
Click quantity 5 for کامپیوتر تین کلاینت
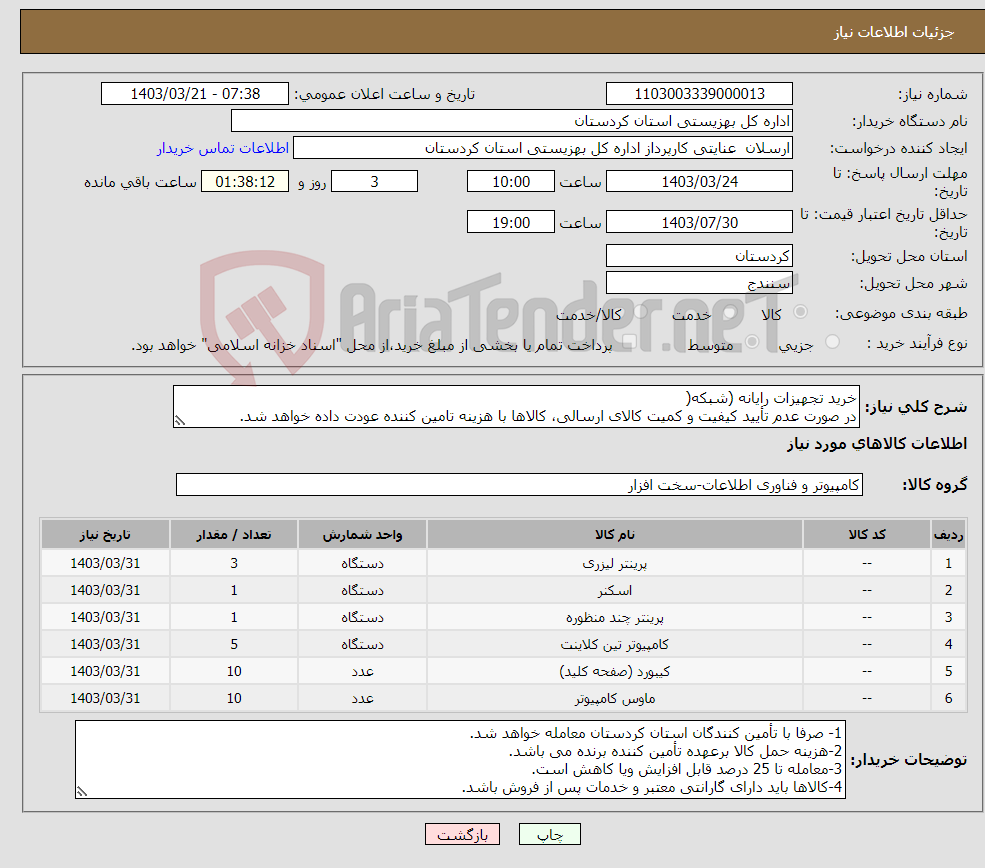(x=234, y=644)
